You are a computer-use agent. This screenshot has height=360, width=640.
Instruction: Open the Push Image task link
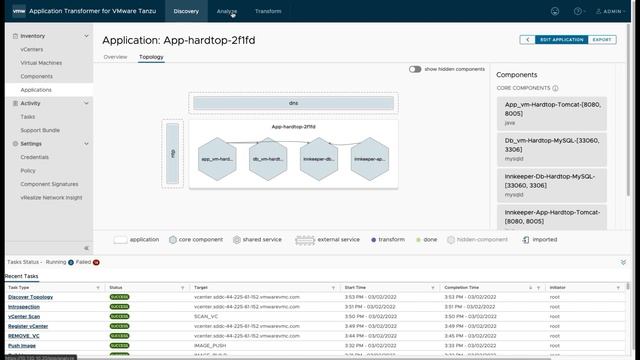22,346
